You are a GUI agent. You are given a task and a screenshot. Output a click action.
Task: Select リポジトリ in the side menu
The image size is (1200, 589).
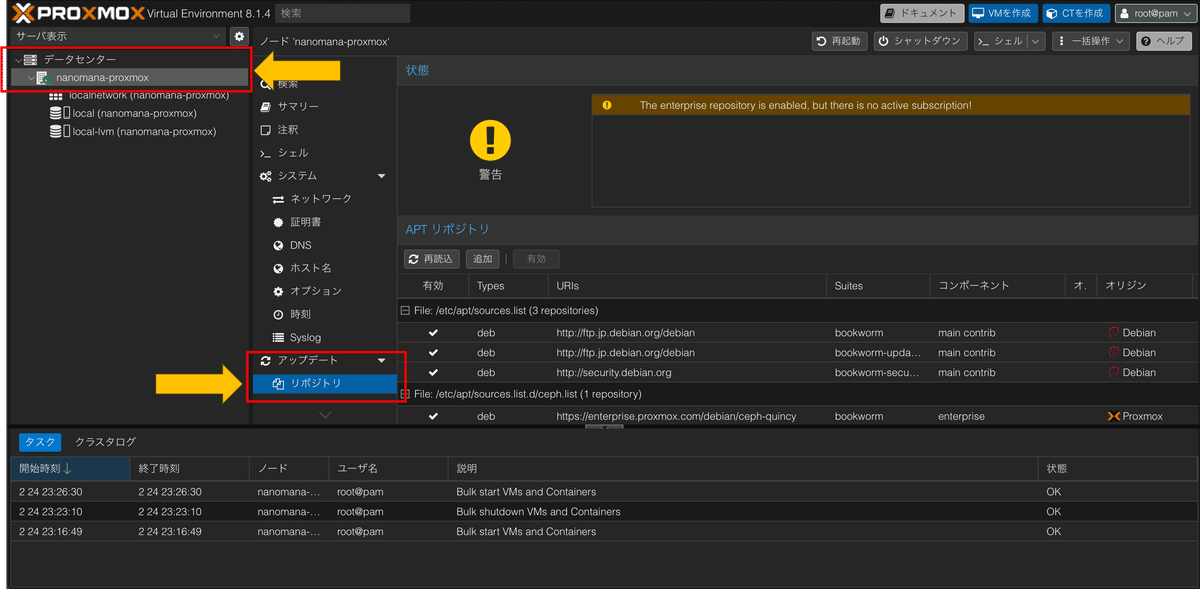click(x=325, y=383)
